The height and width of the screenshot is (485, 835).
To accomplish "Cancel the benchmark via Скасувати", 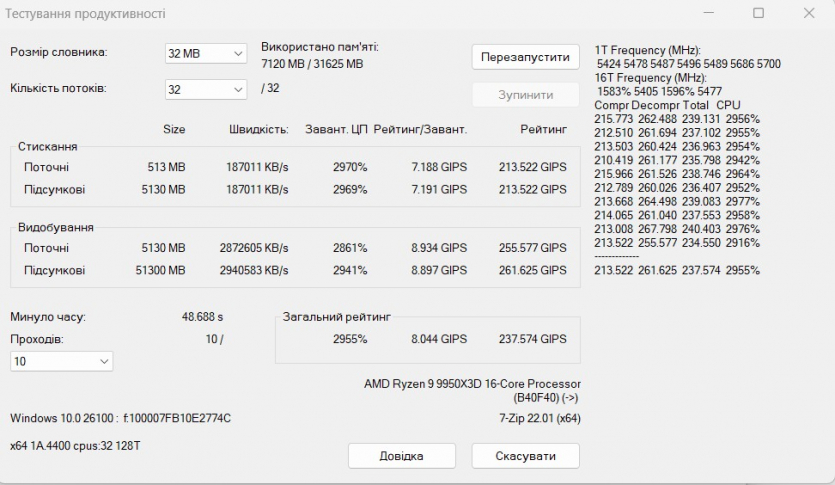I will click(x=525, y=455).
